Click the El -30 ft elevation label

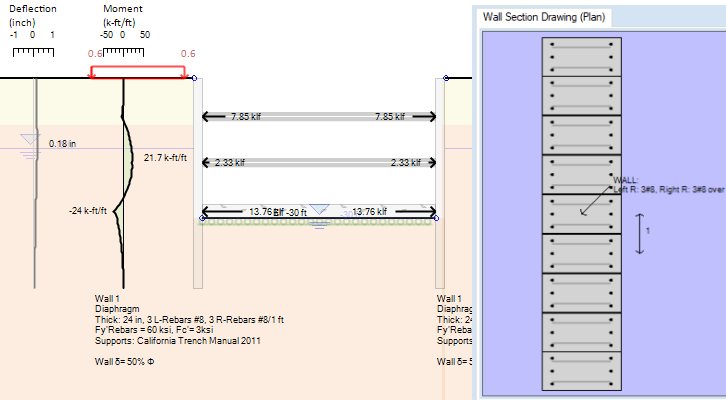290,212
